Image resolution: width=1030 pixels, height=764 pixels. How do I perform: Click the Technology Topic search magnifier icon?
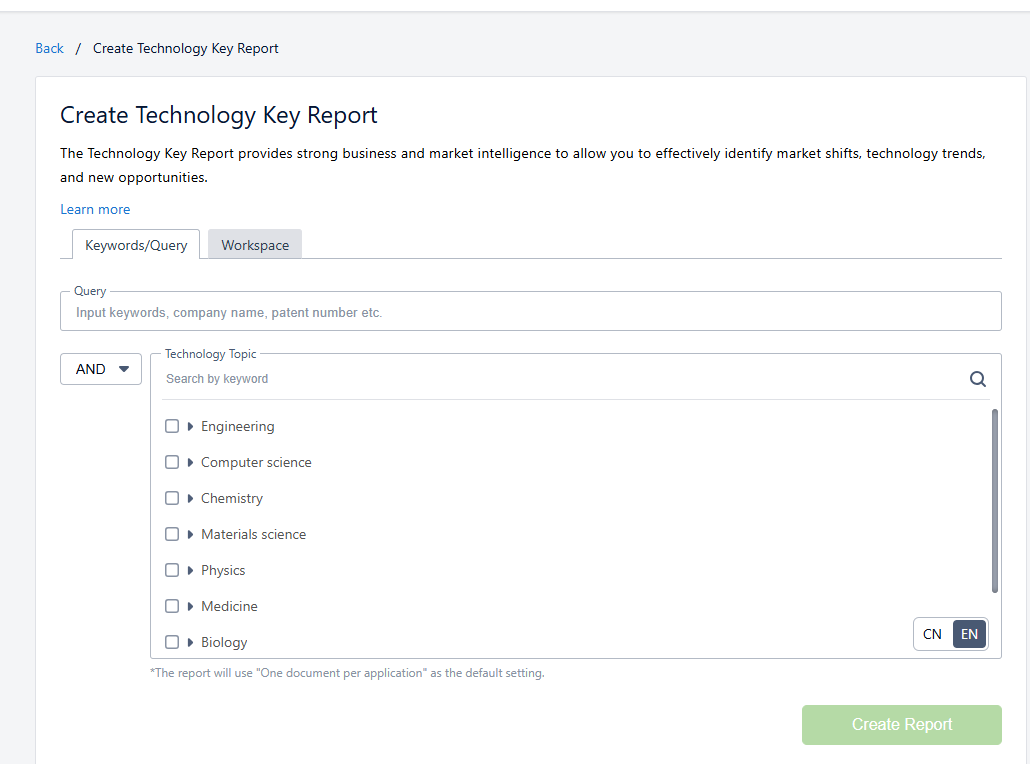977,379
